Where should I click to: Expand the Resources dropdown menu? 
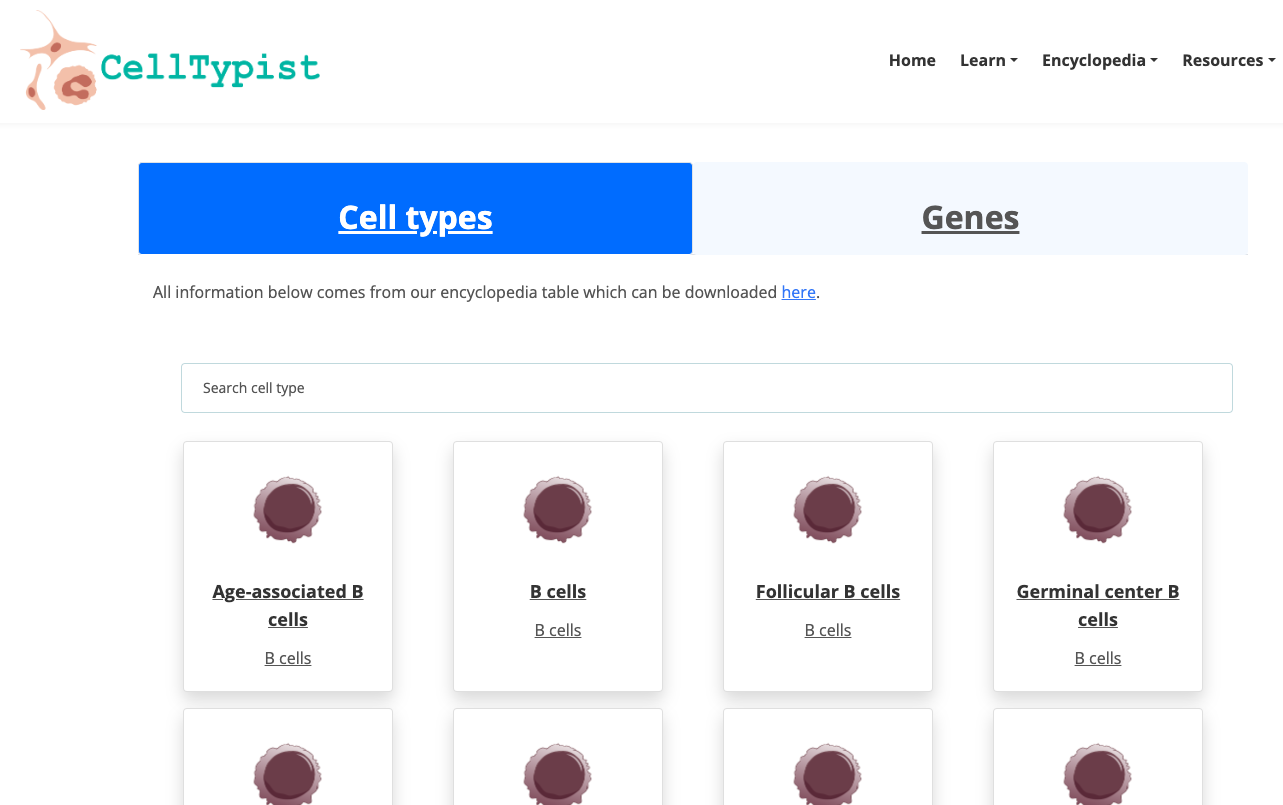click(1228, 60)
